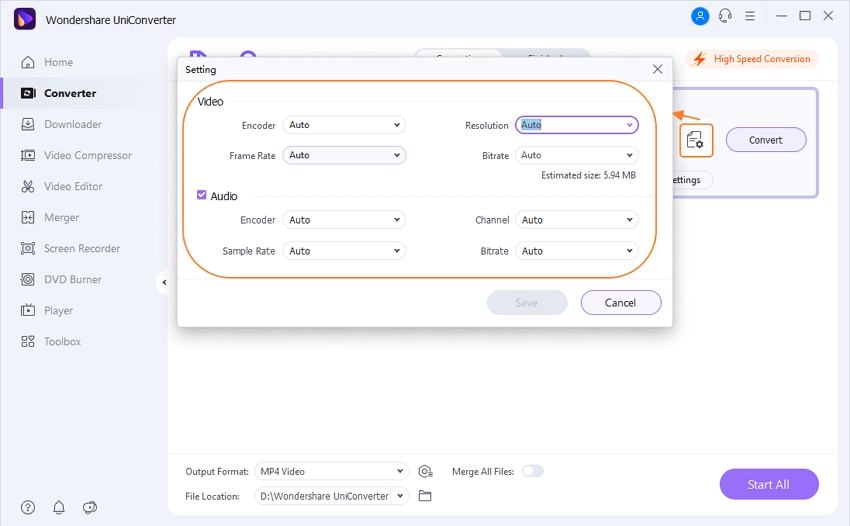Screen dimensions: 850x526
Task: Close the Setting dialog with X
Action: click(657, 69)
